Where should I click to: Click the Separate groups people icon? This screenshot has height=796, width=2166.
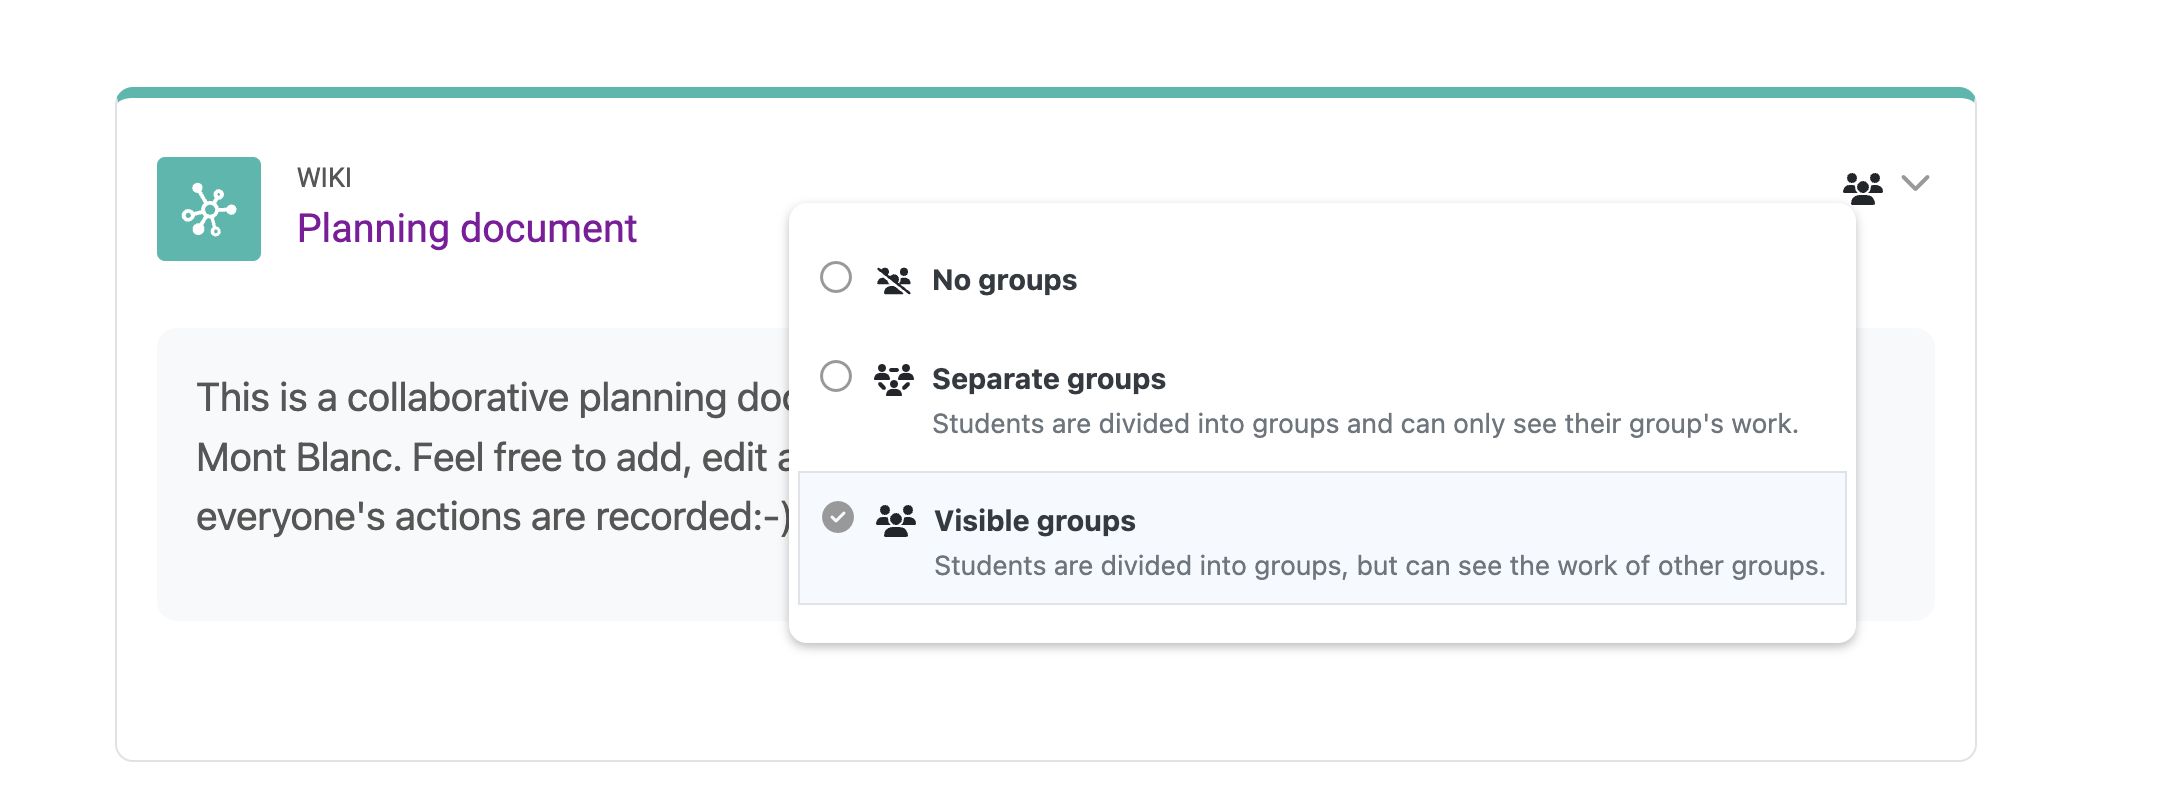pyautogui.click(x=894, y=380)
